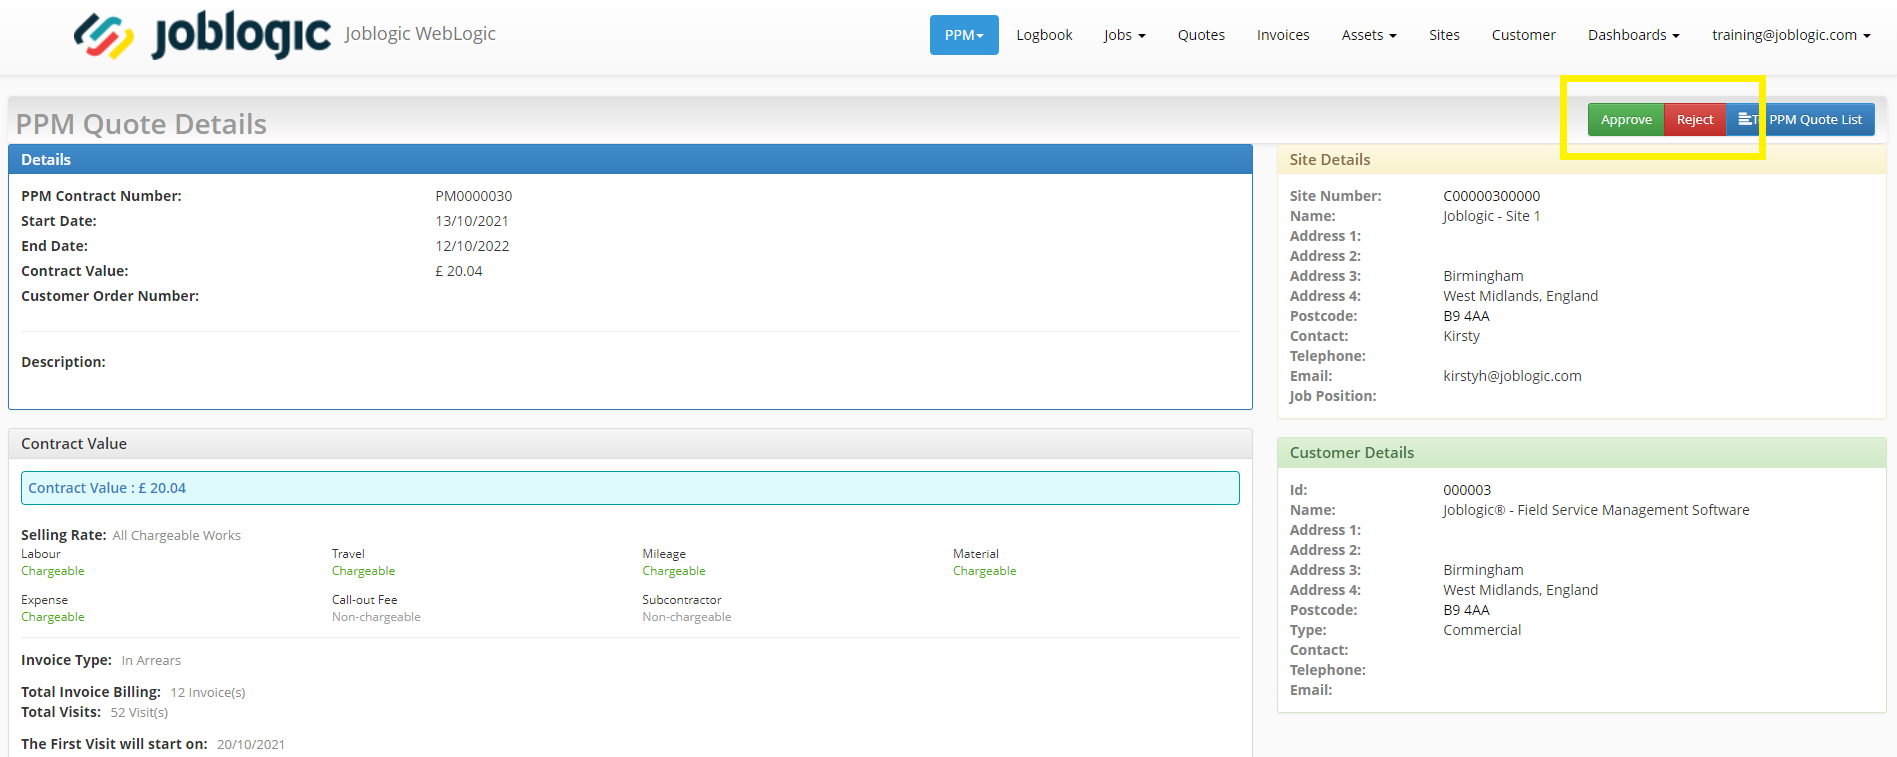Viewport: 1897px width, 757px height.
Task: Select the start date 13/10/2021
Action: pyautogui.click(x=472, y=221)
